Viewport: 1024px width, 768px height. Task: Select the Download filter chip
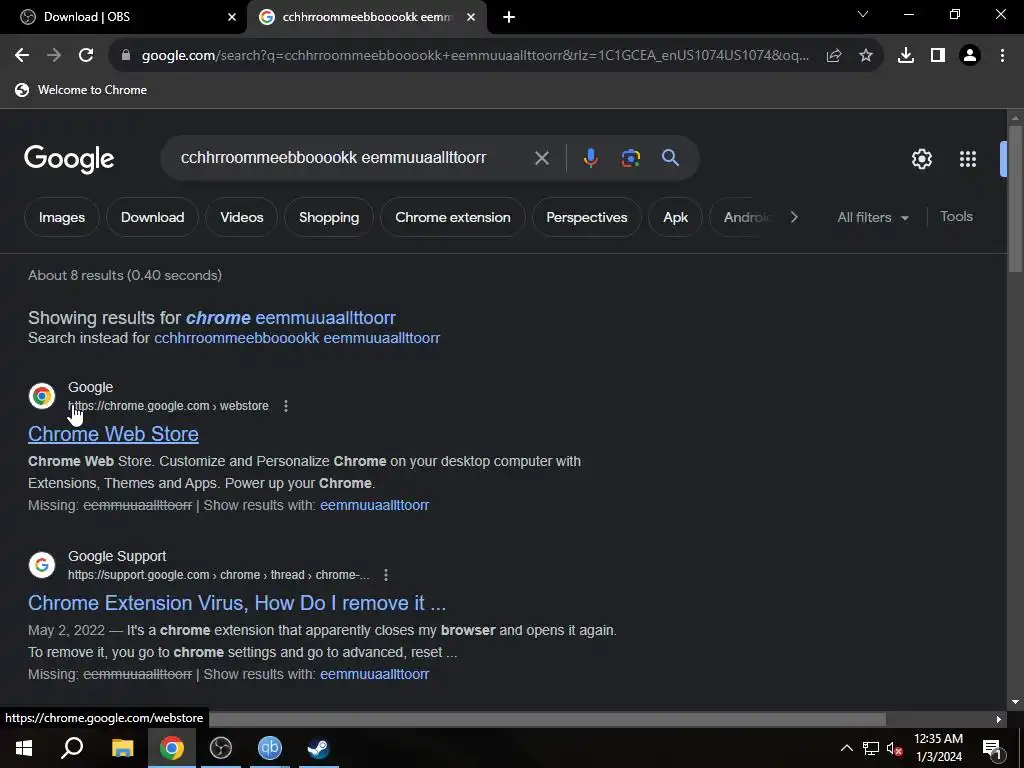(x=152, y=217)
